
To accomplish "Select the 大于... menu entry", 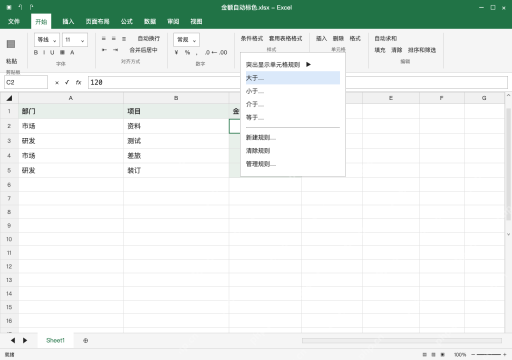I will coord(293,78).
